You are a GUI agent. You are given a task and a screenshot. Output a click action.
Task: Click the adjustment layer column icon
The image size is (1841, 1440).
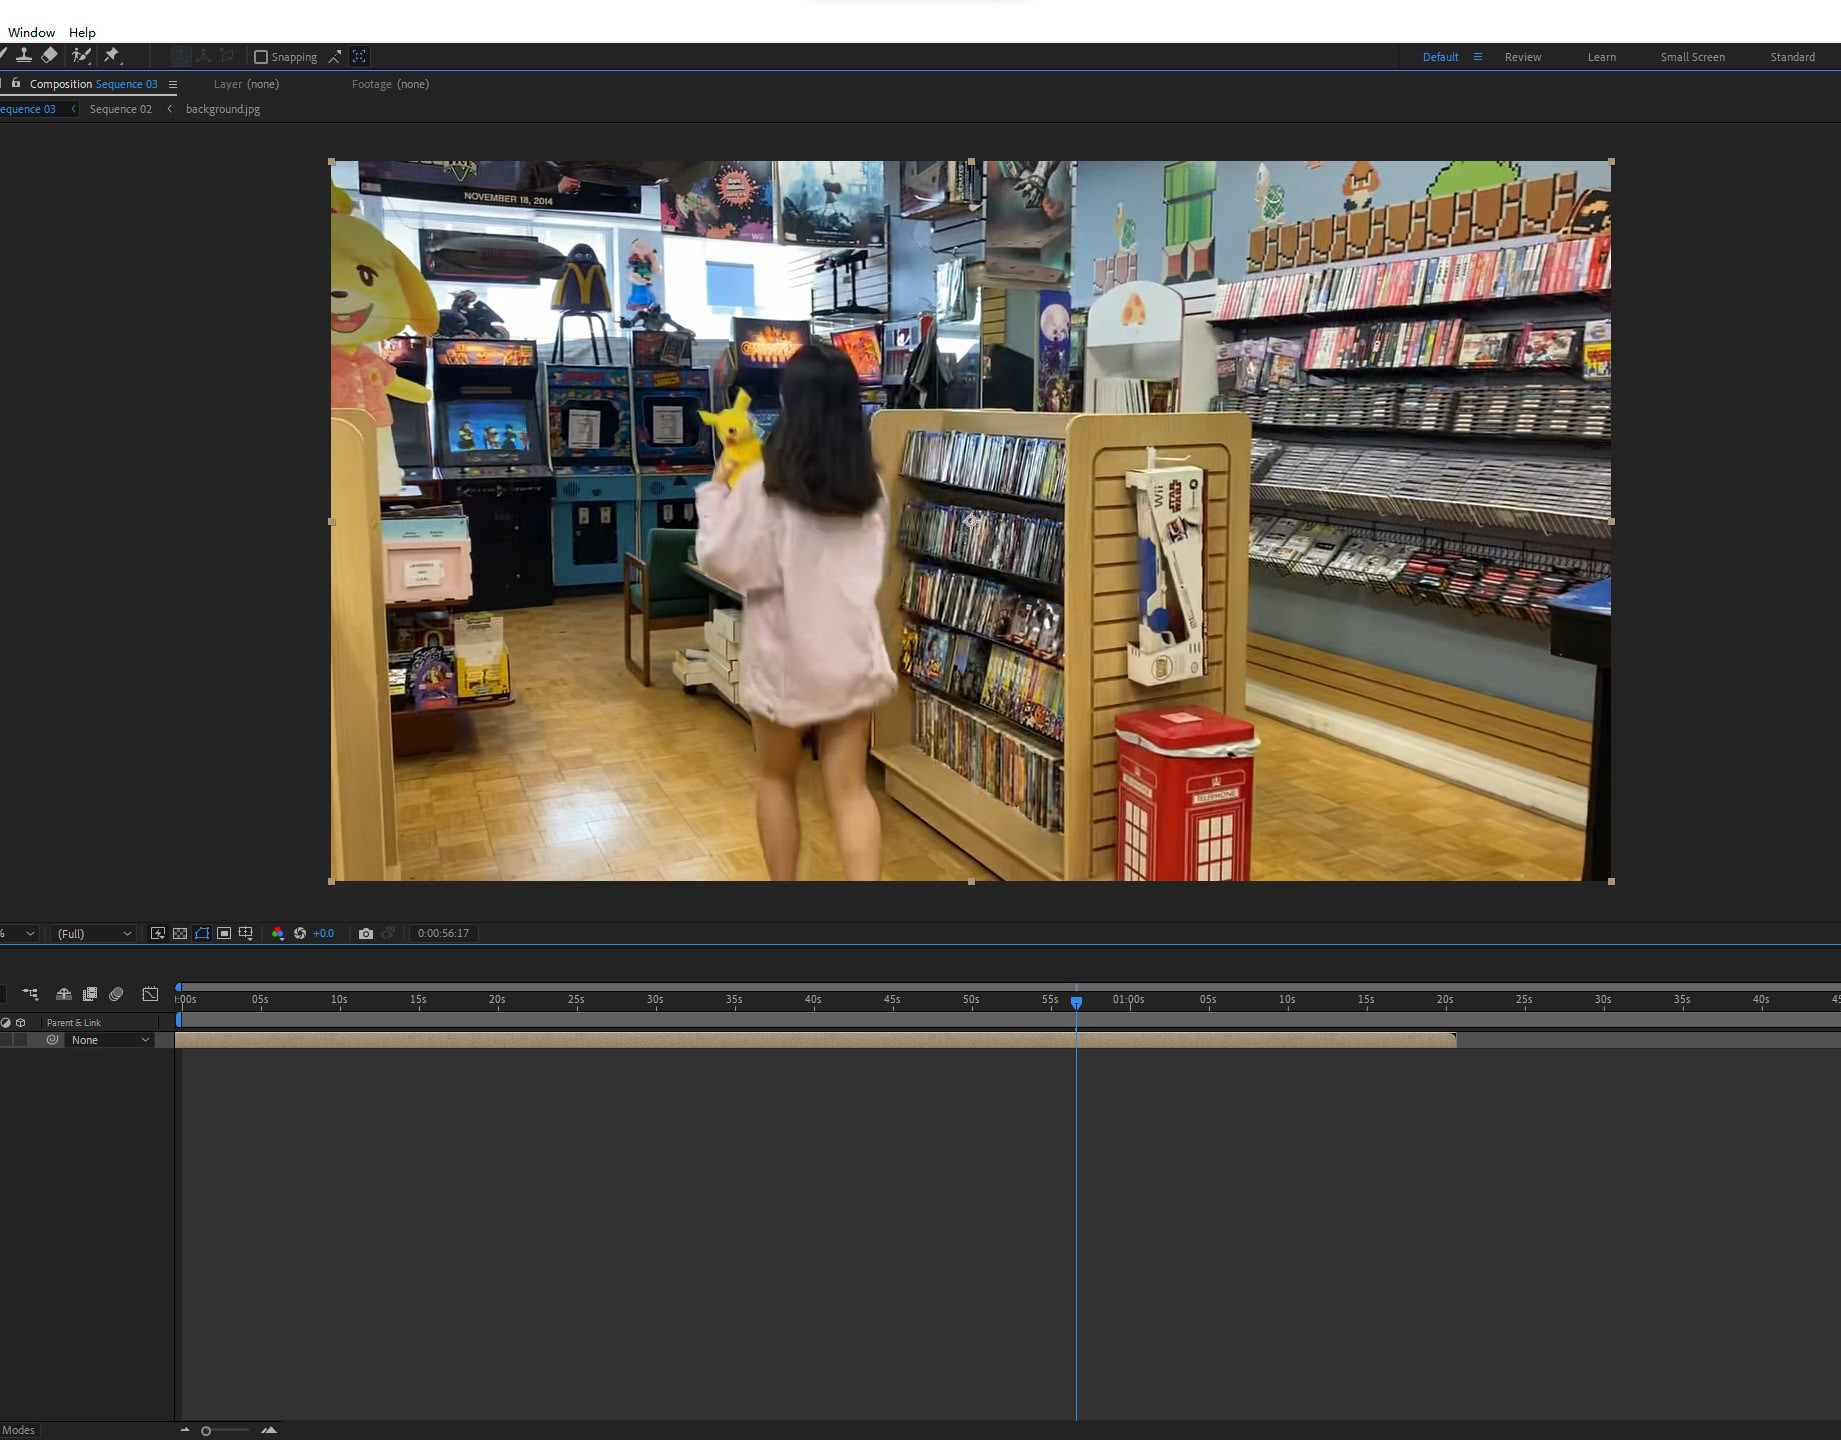6,1022
